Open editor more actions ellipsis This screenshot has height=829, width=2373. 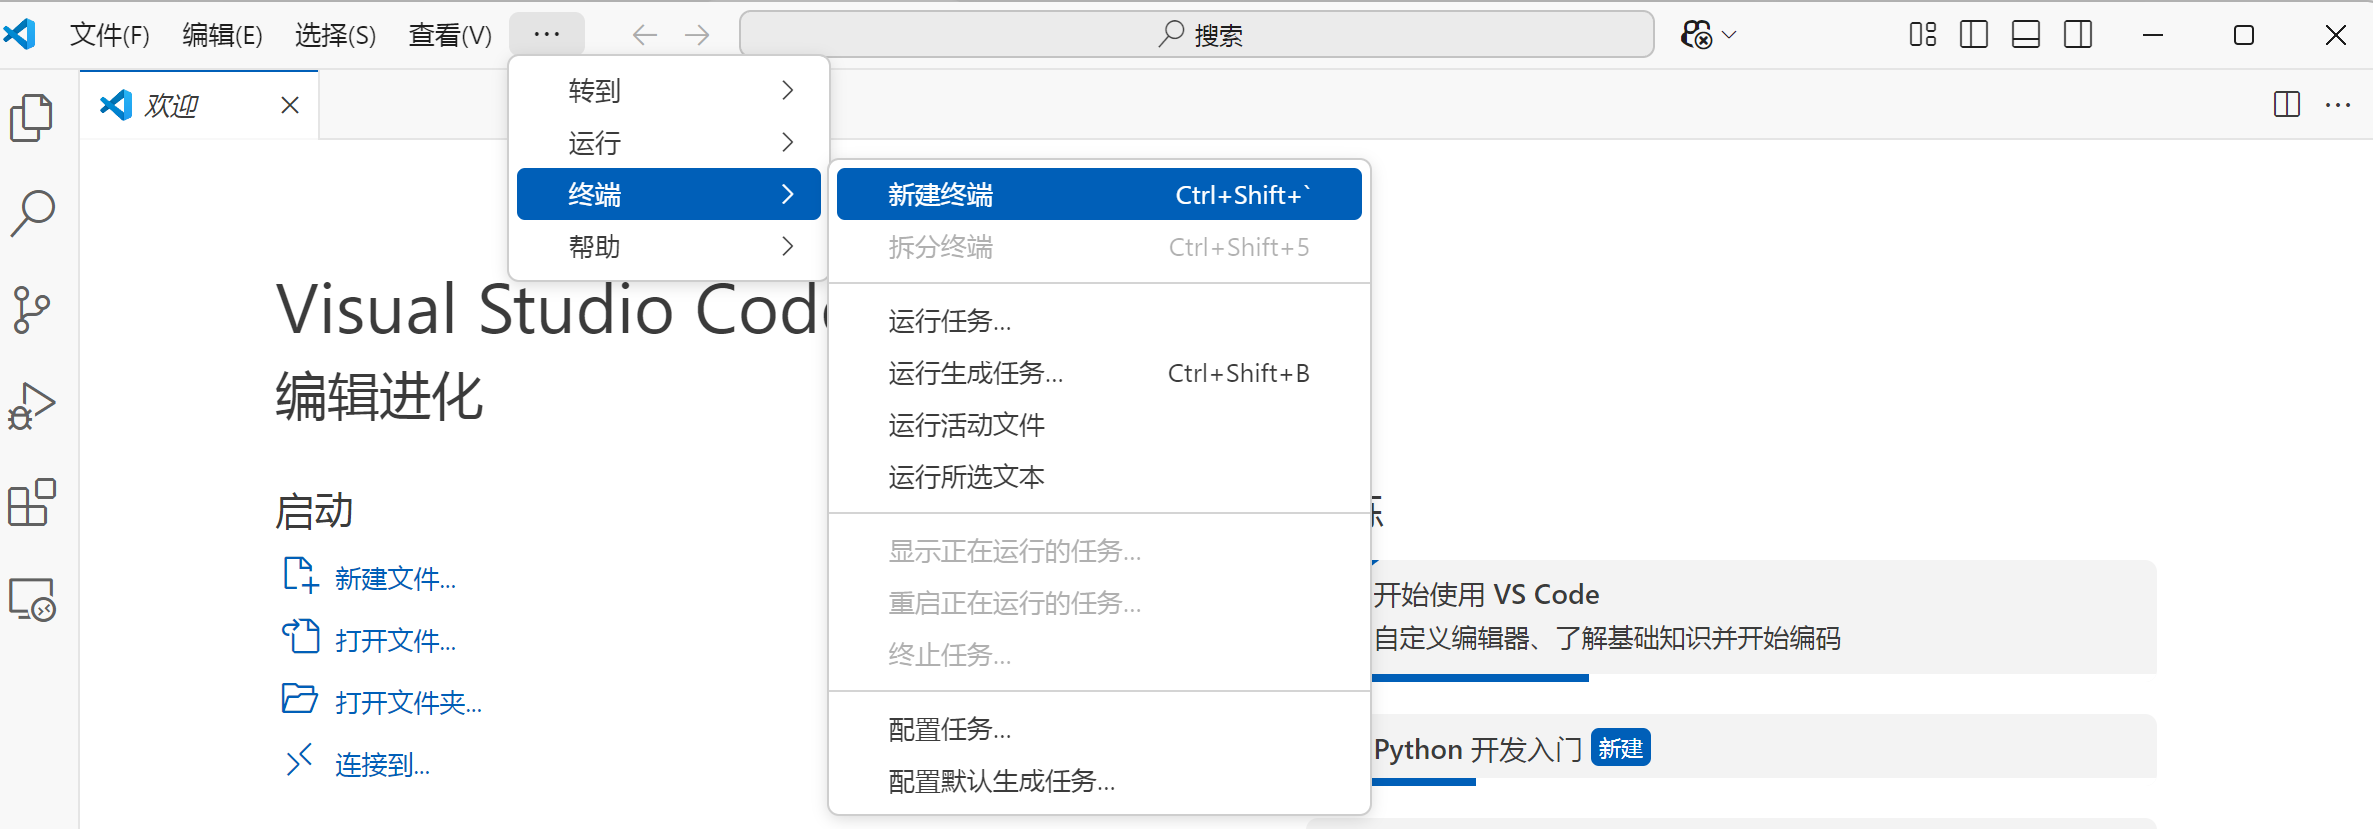pyautogui.click(x=2338, y=105)
